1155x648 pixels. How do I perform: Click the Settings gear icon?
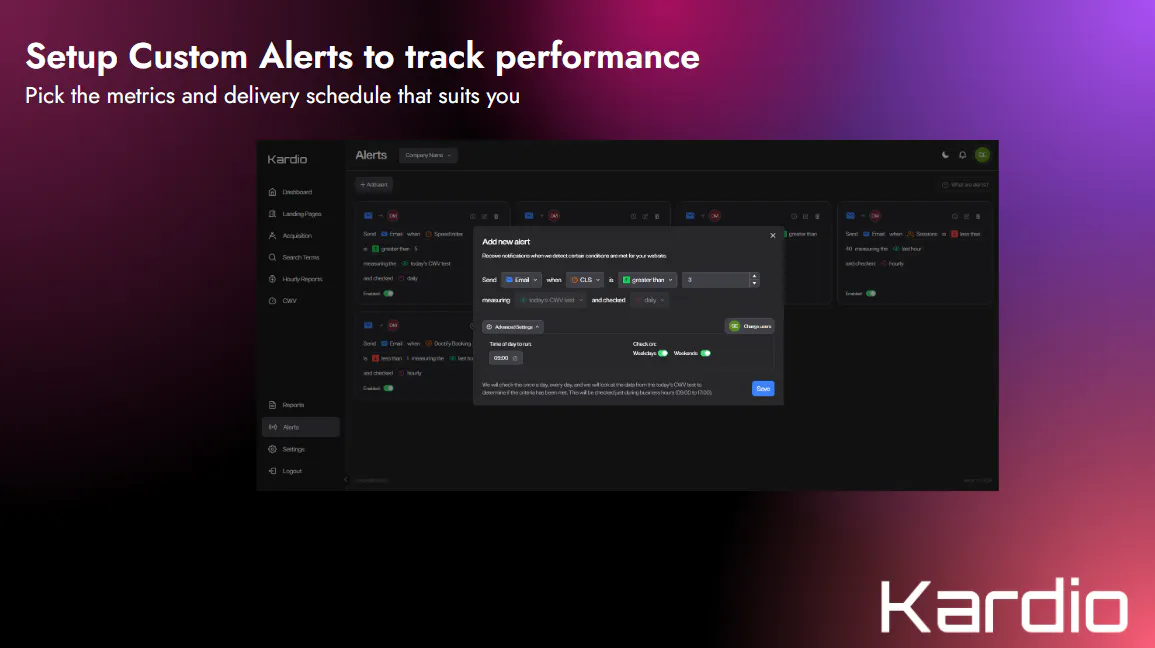(273, 449)
